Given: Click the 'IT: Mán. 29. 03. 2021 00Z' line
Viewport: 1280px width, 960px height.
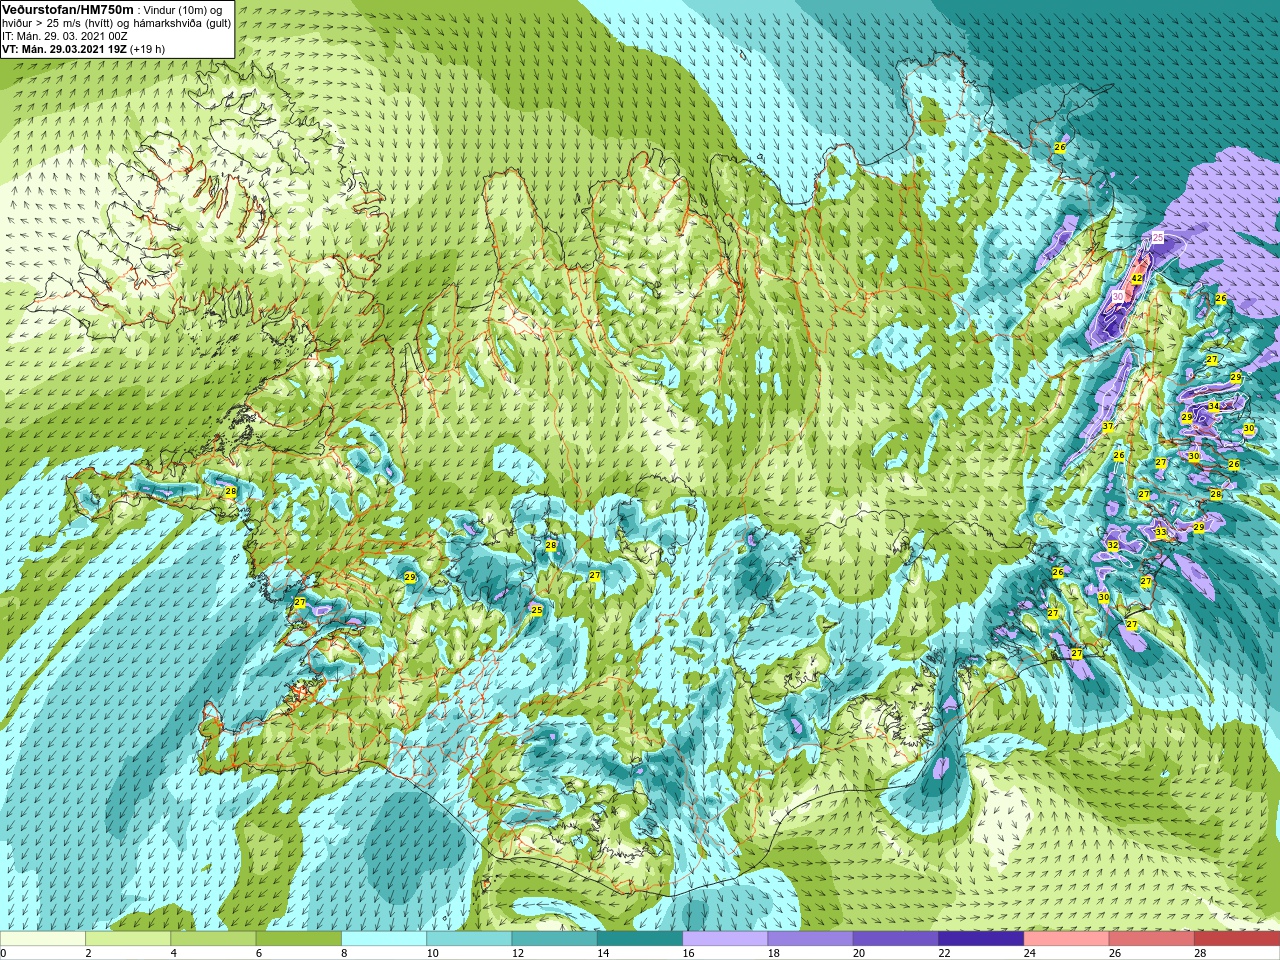Looking at the screenshot, I should [65, 36].
